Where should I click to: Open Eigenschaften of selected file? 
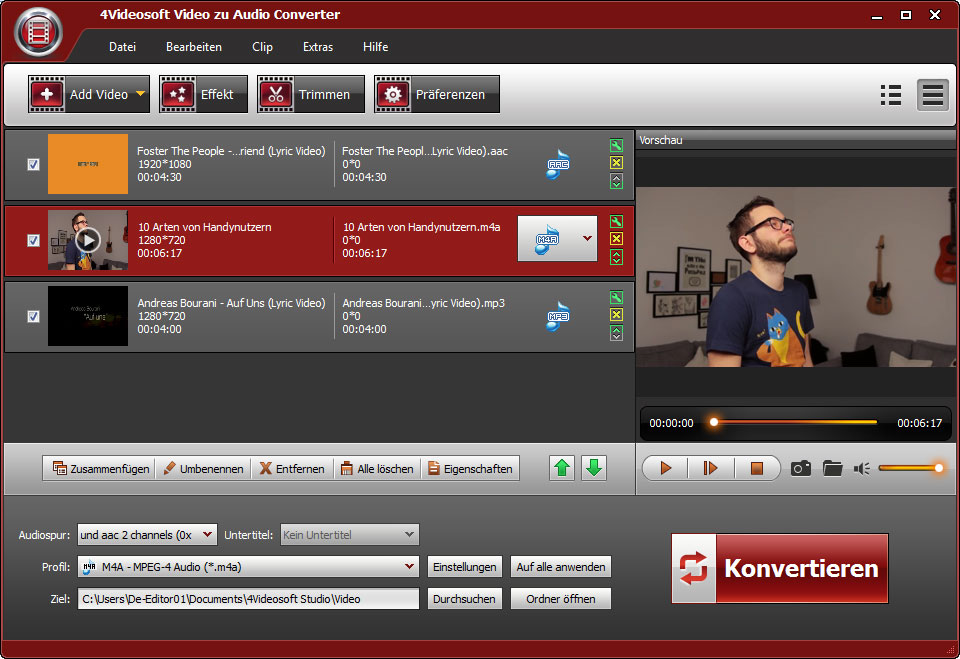pyautogui.click(x=470, y=469)
